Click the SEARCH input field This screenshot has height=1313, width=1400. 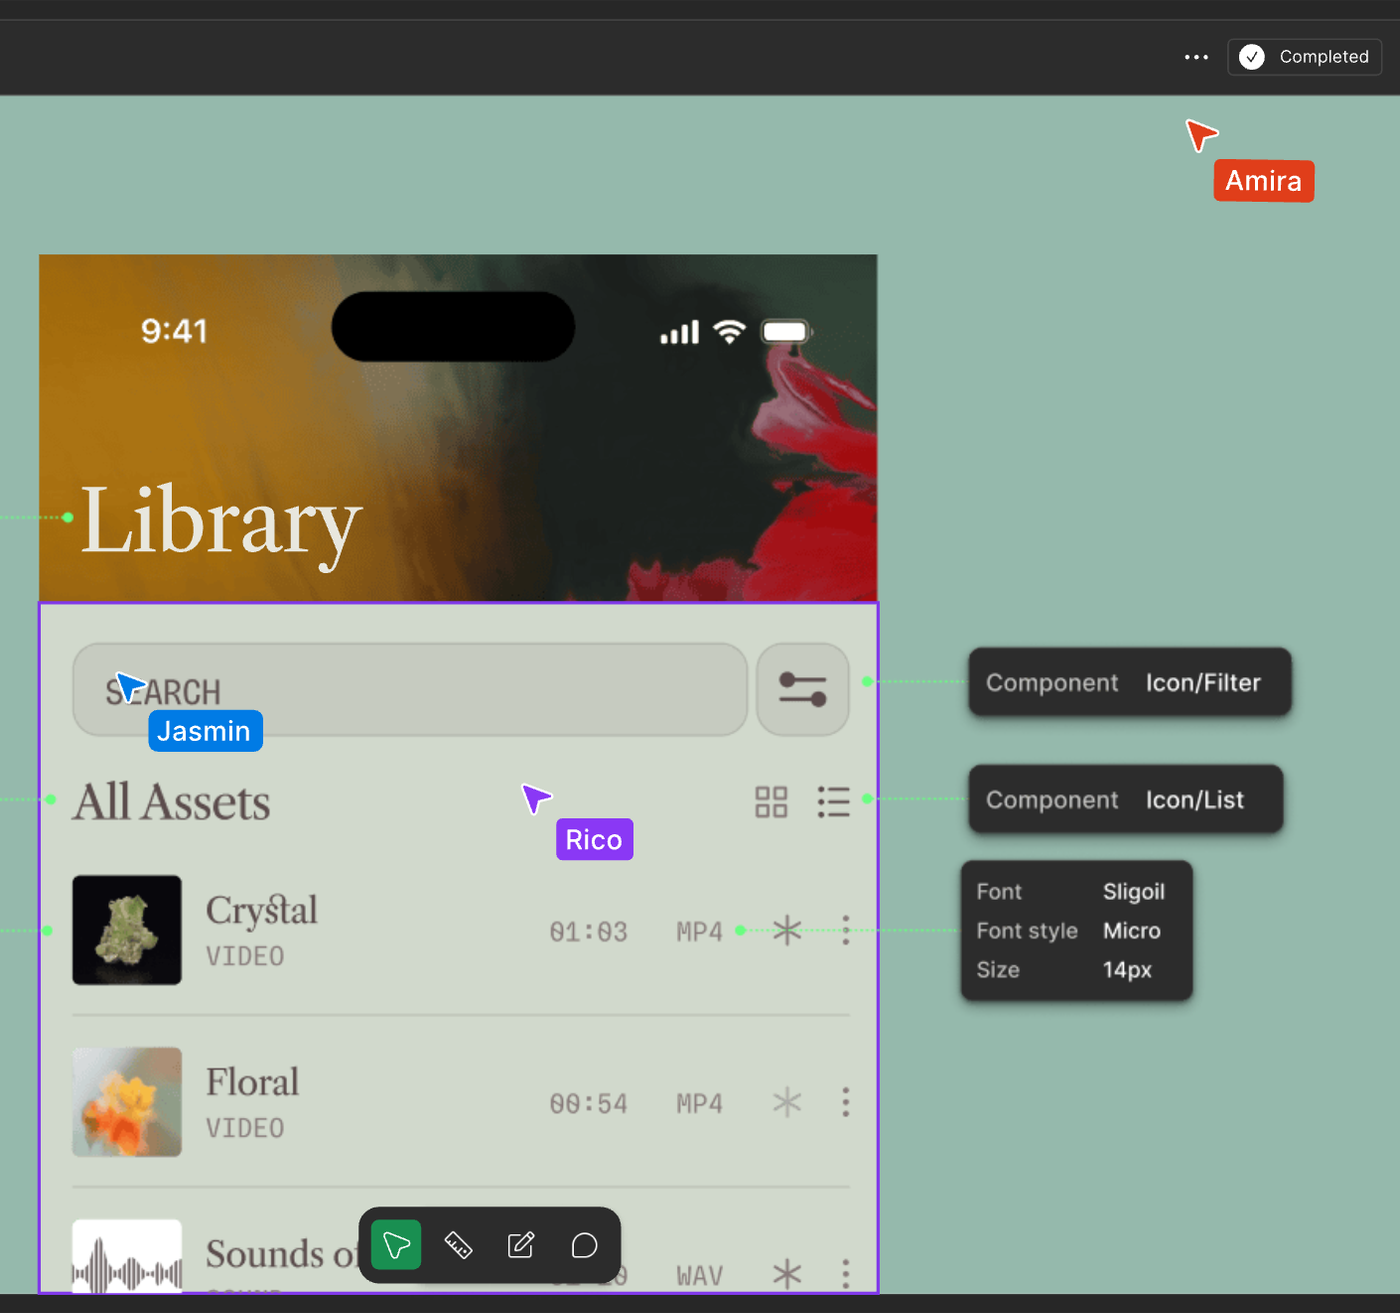[x=410, y=689]
